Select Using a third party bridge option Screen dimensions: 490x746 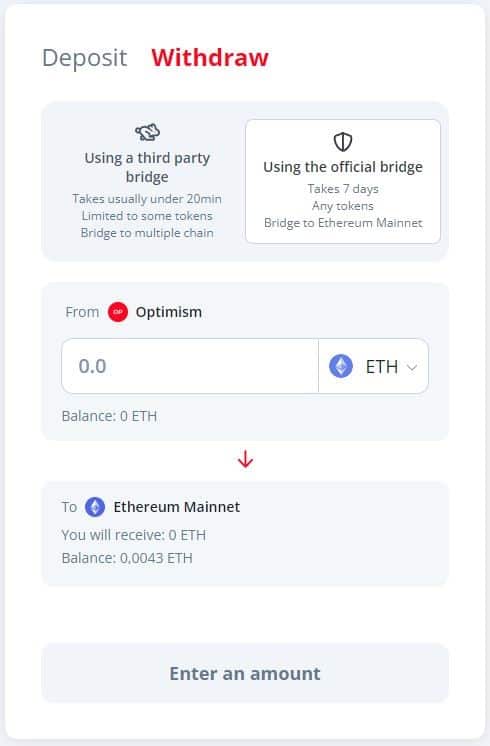(147, 181)
